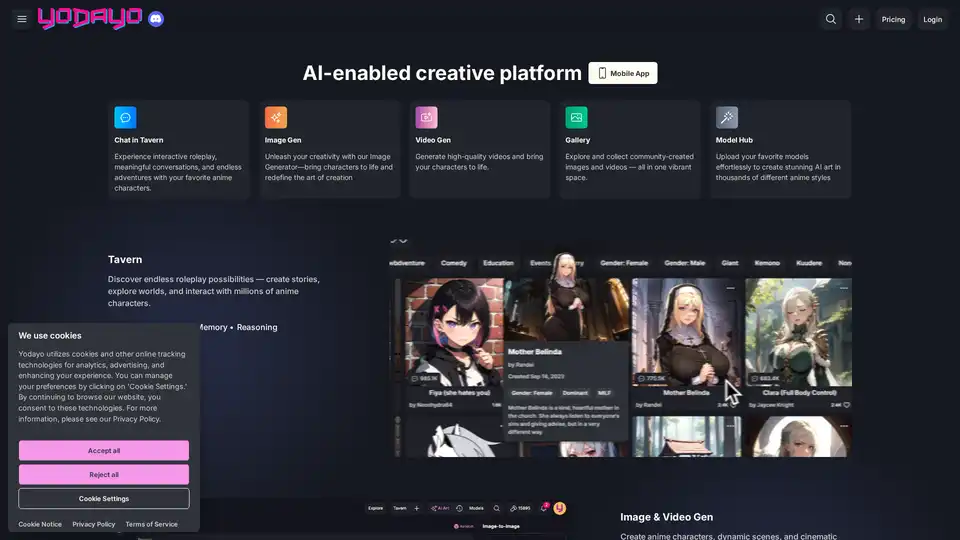The image size is (960, 540).
Task: Open the hamburger menu
Action: pyautogui.click(x=22, y=19)
